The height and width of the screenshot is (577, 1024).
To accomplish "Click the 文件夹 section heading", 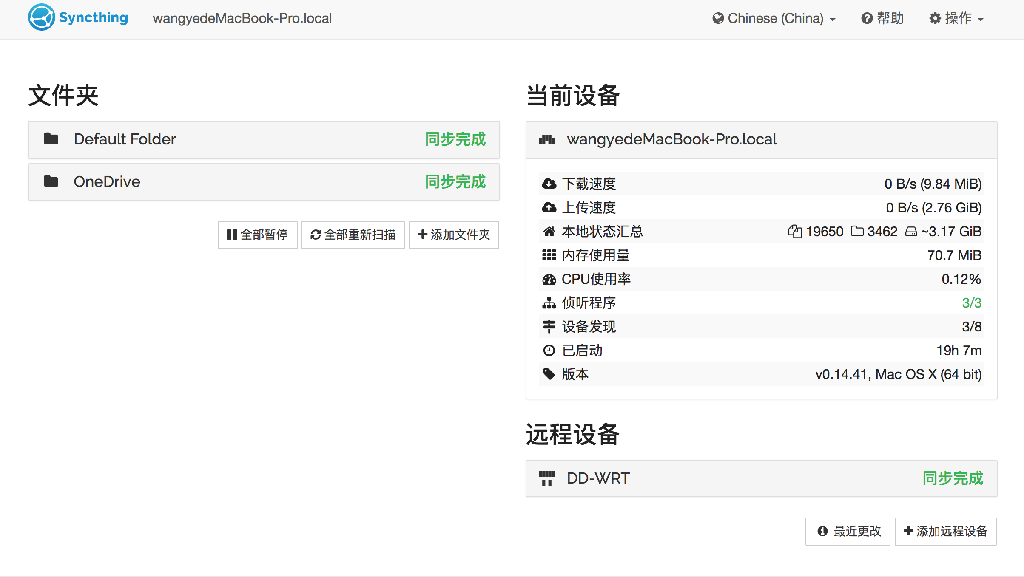I will point(63,95).
